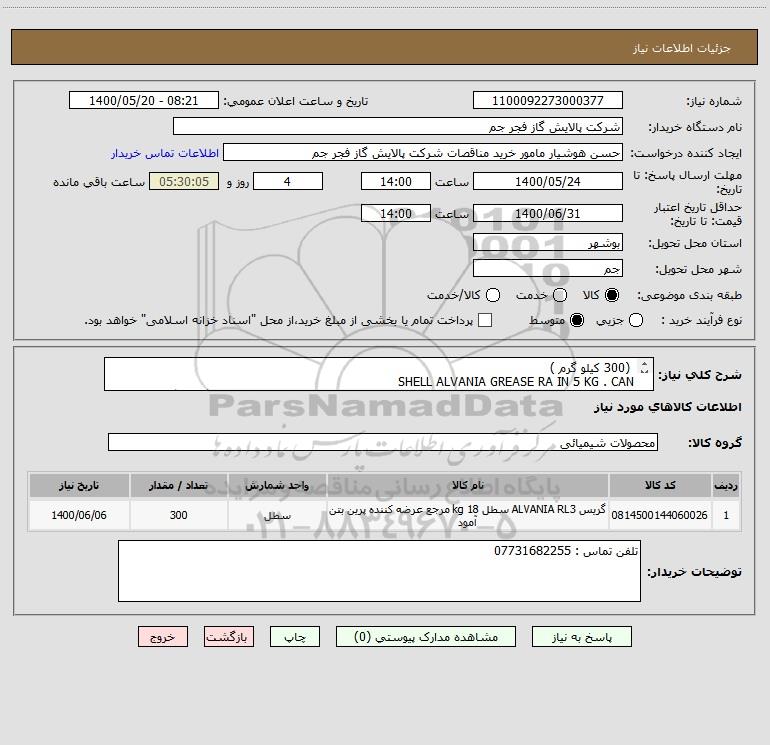Click the پاسخ به نیاز button

tap(581, 637)
